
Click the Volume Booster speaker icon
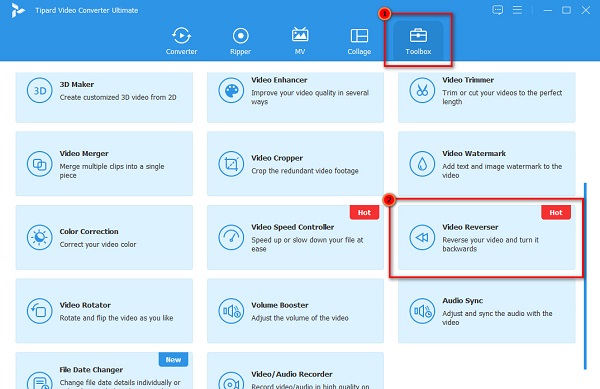point(231,311)
